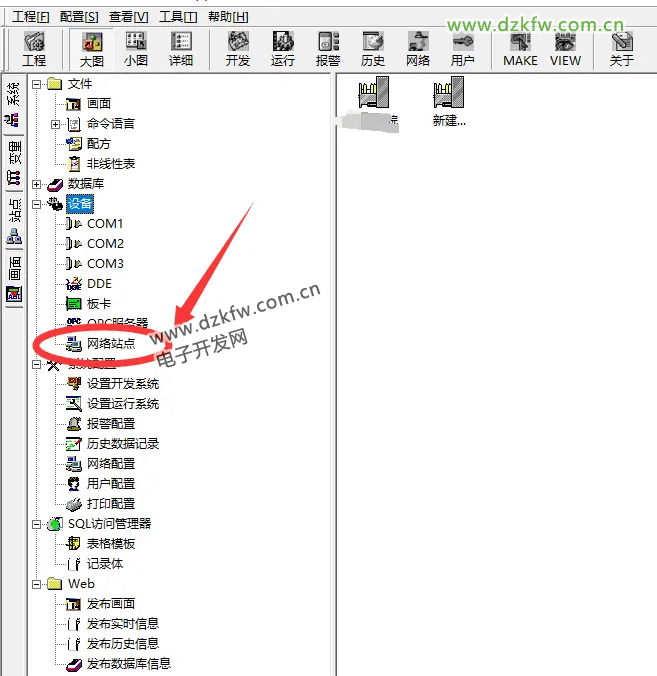Screen dimensions: 657x676
Task: Switch to 详细 detail list view
Action: pyautogui.click(x=181, y=48)
